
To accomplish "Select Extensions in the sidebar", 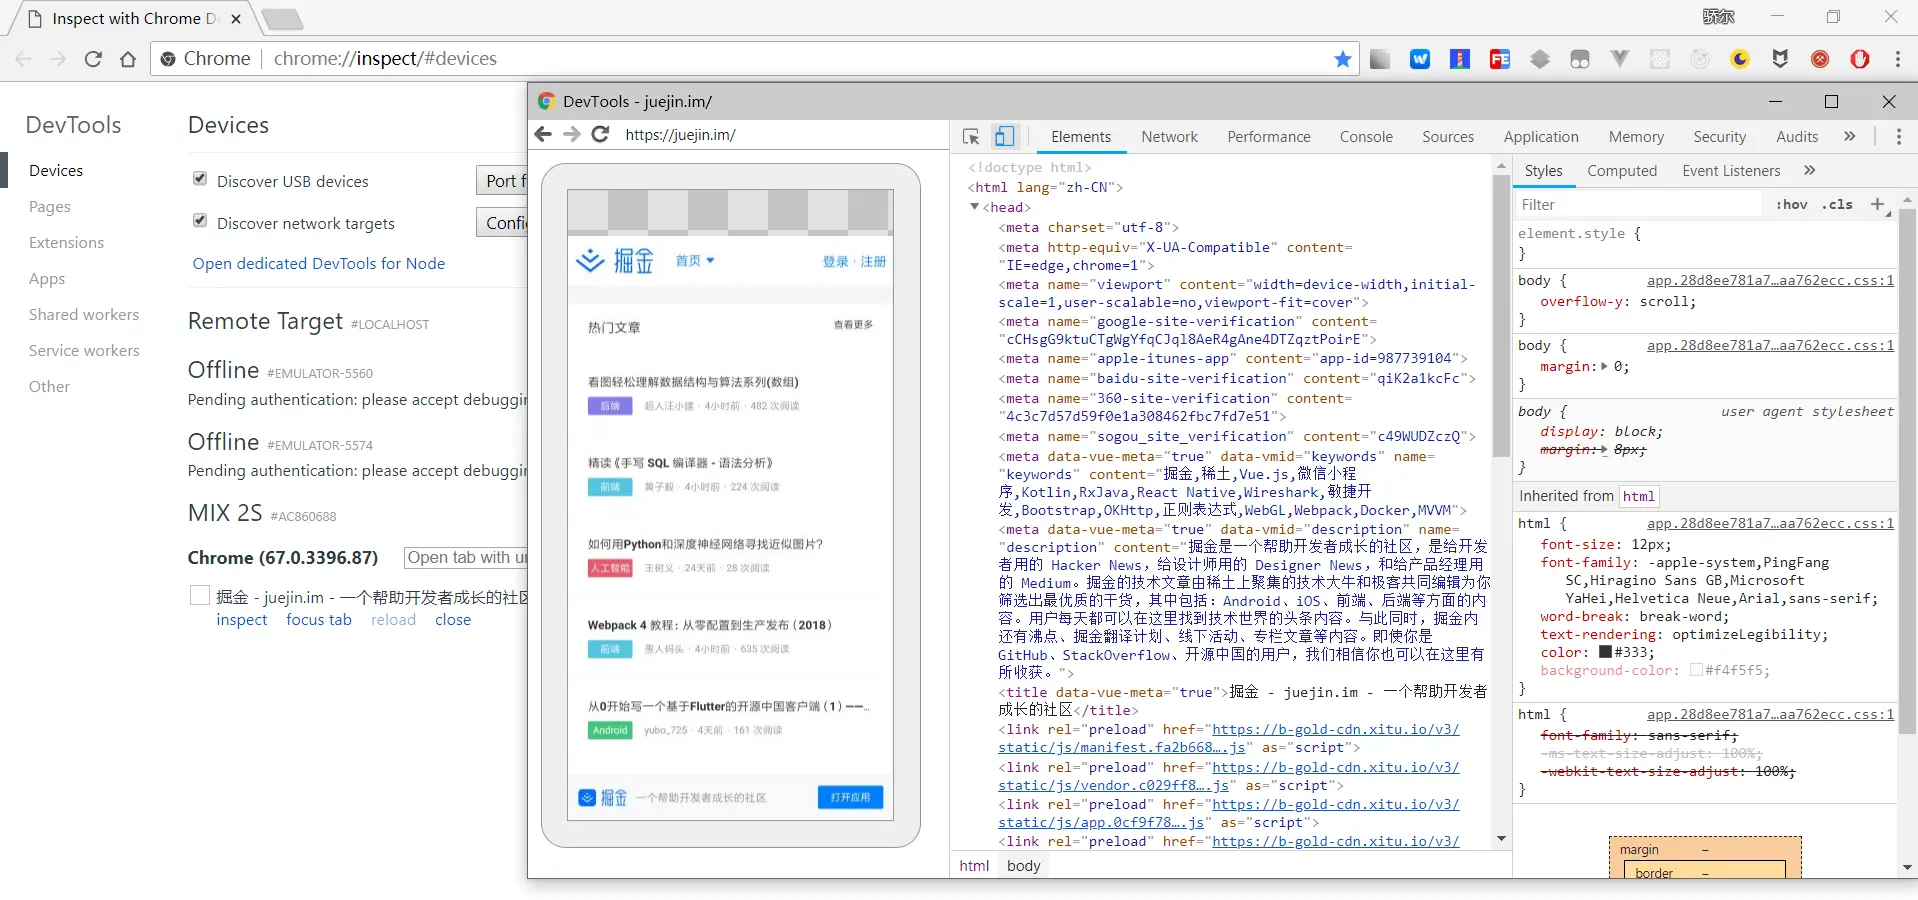I will (x=66, y=243).
